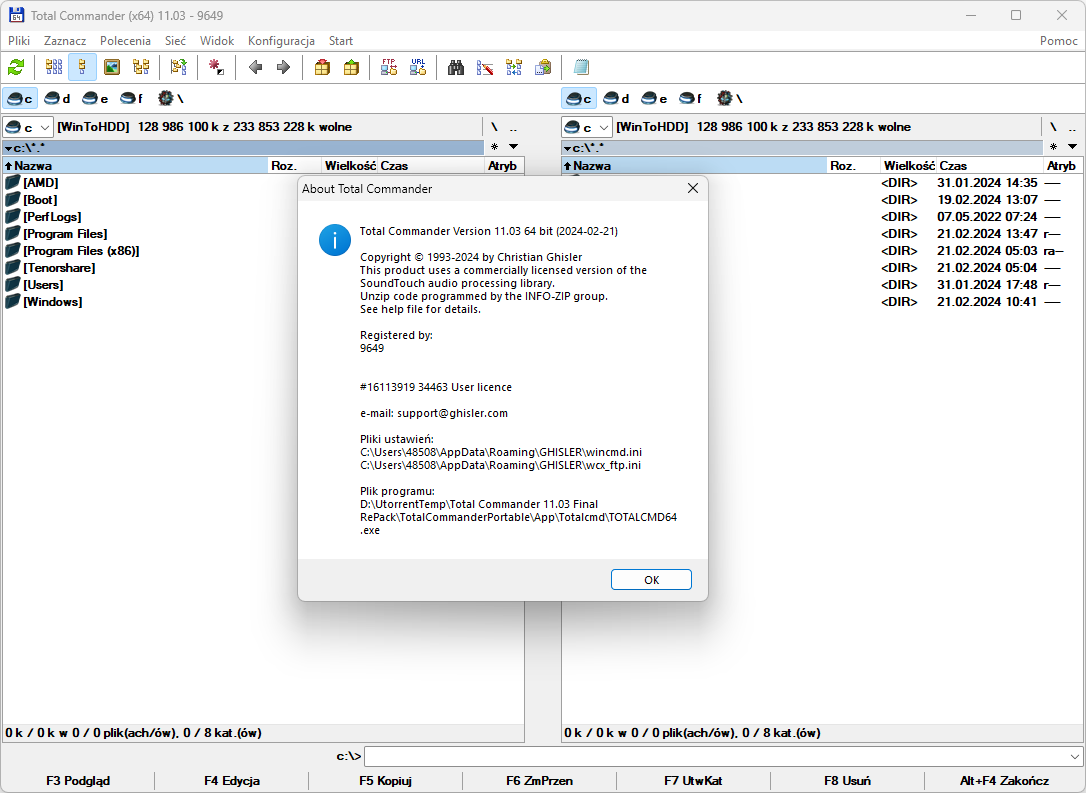Open left panel directory history arrow

513,146
